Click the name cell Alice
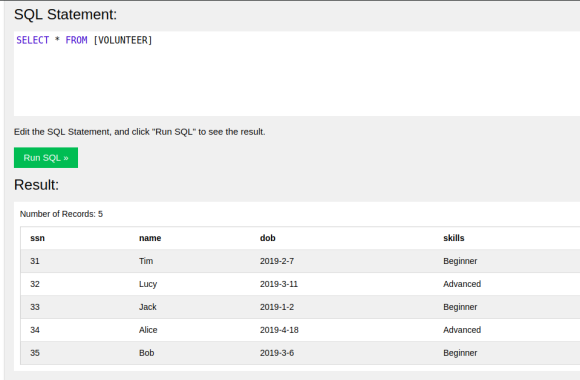Screen dimensions: 580x380 [x=148, y=330]
